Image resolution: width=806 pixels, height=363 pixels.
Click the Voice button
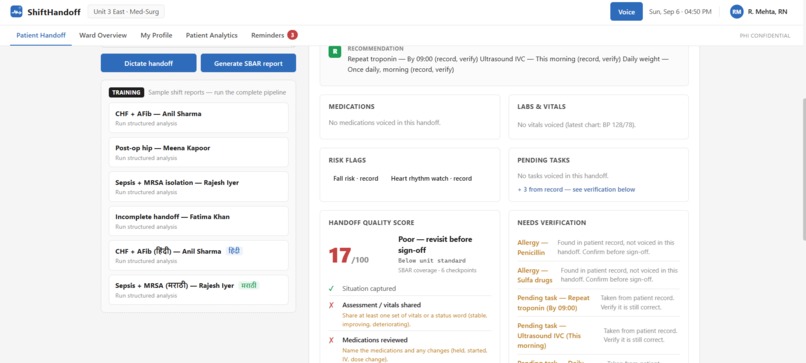pos(626,12)
